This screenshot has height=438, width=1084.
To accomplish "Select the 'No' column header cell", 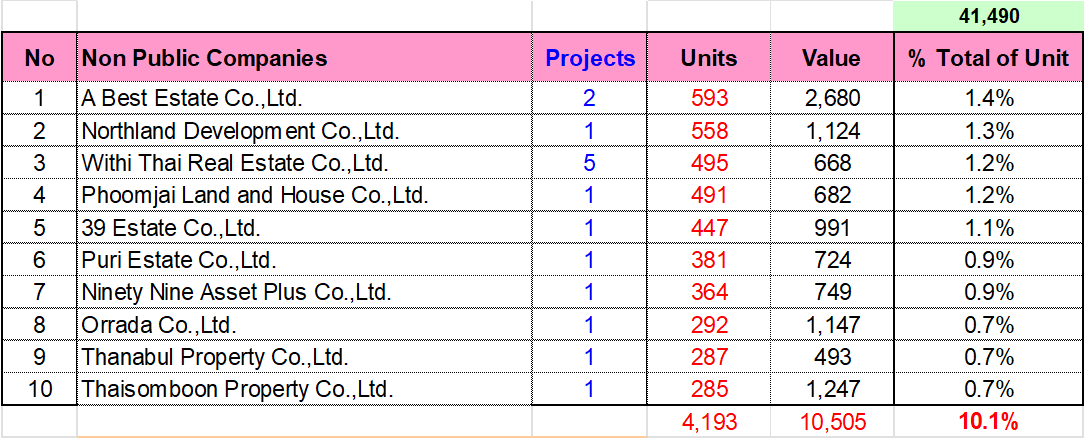I will pos(39,58).
